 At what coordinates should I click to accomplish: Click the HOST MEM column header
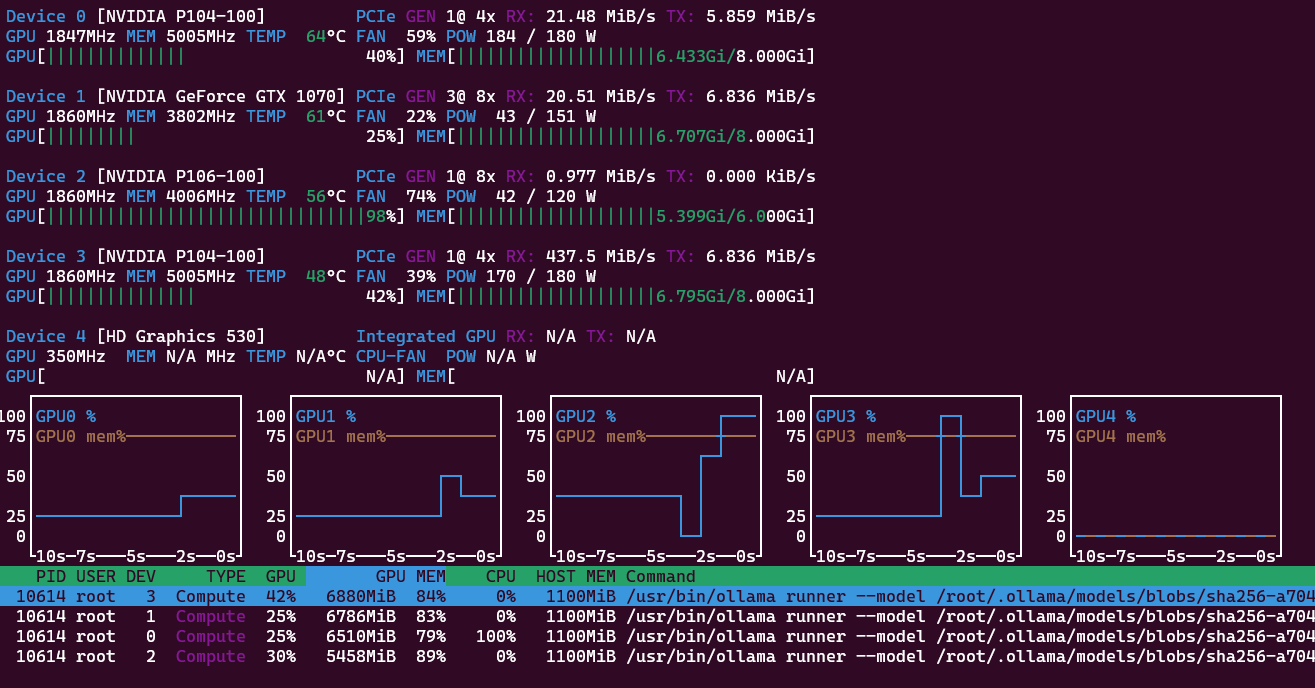coord(575,576)
